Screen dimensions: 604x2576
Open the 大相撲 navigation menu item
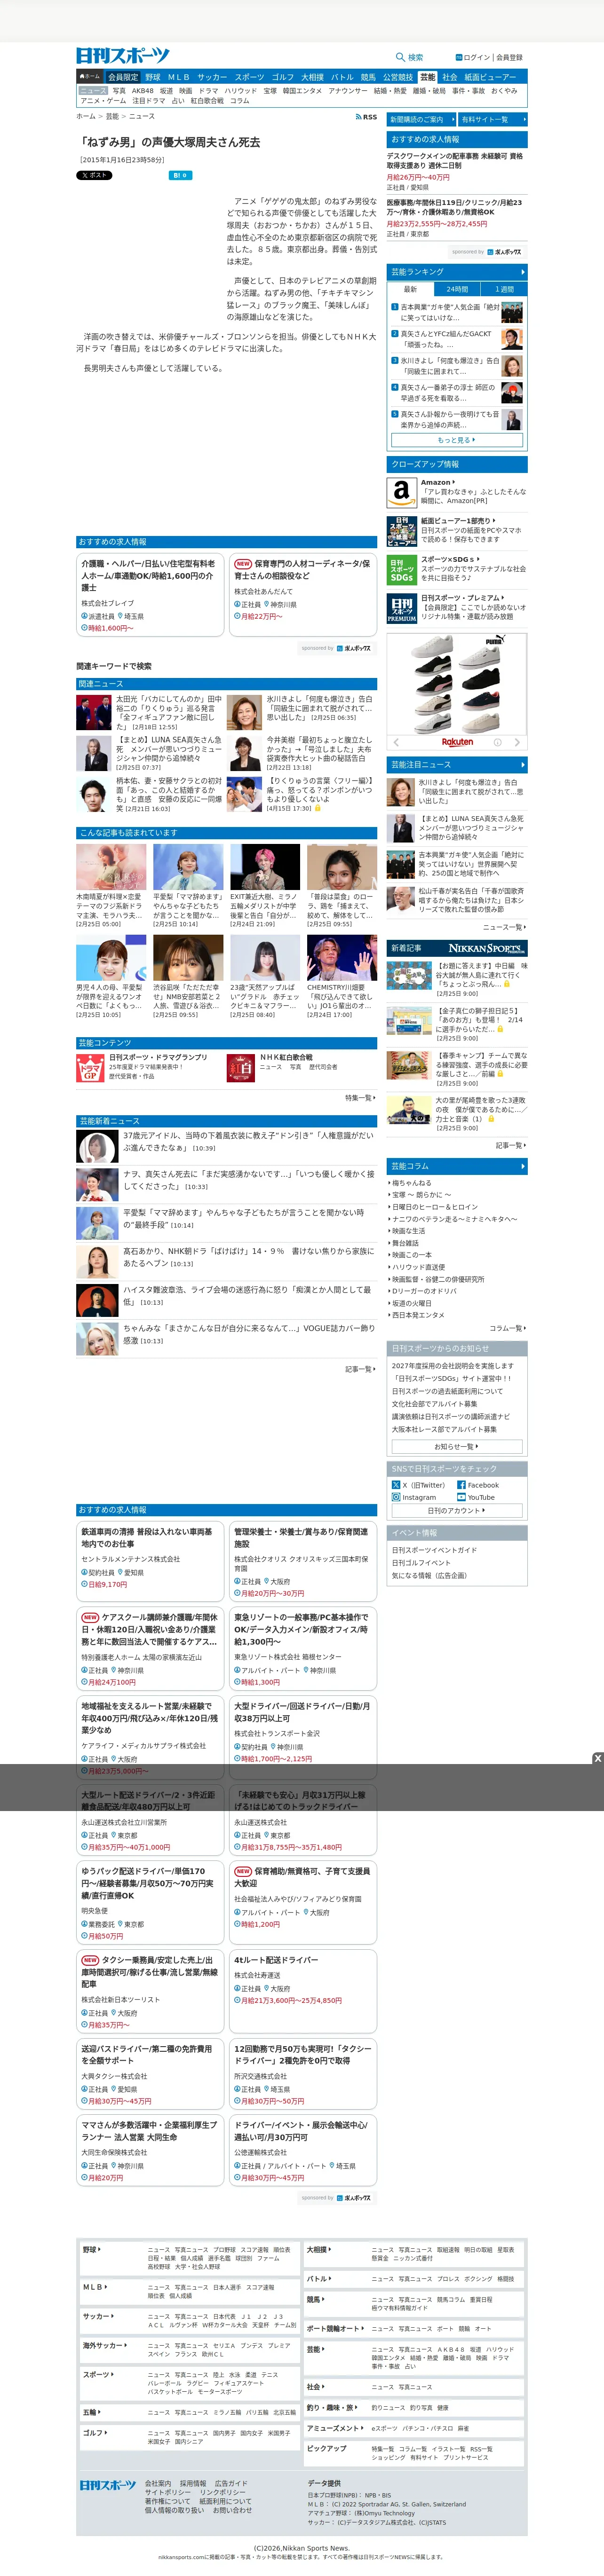[313, 77]
